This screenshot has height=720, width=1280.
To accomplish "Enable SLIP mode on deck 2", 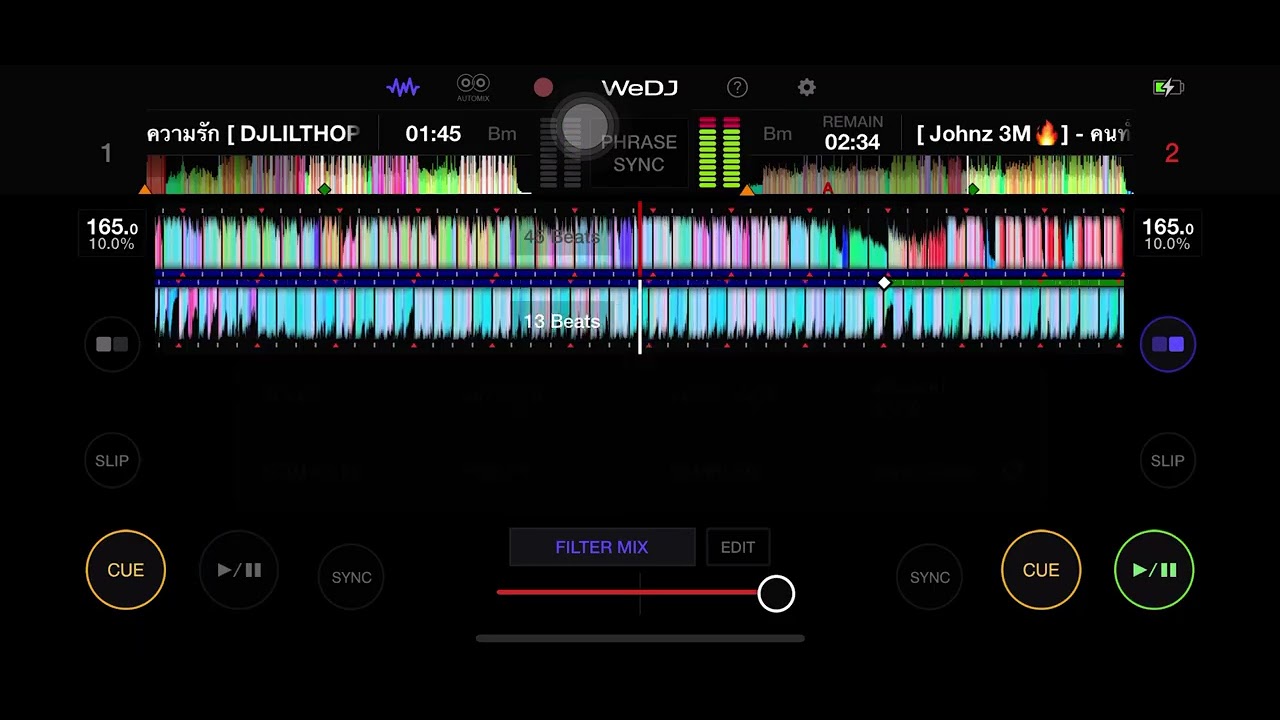I will pyautogui.click(x=1168, y=461).
